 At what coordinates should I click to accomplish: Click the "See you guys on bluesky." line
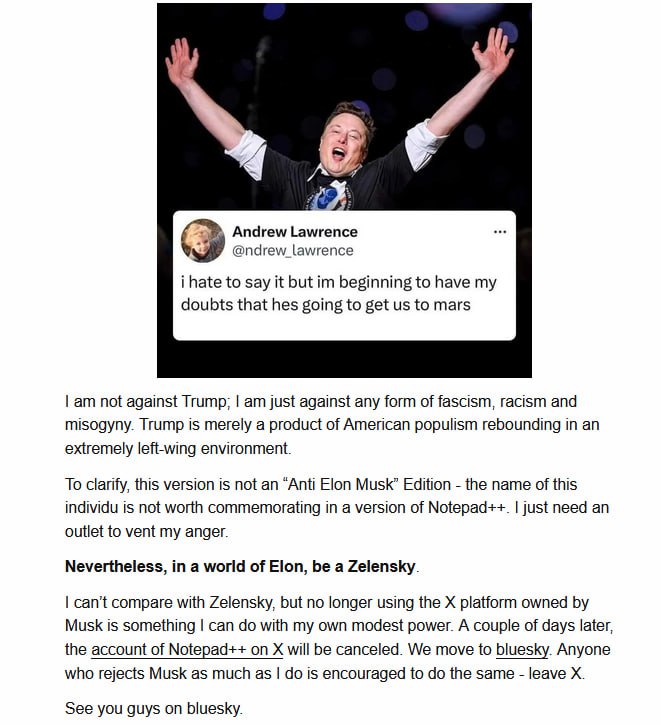click(154, 709)
